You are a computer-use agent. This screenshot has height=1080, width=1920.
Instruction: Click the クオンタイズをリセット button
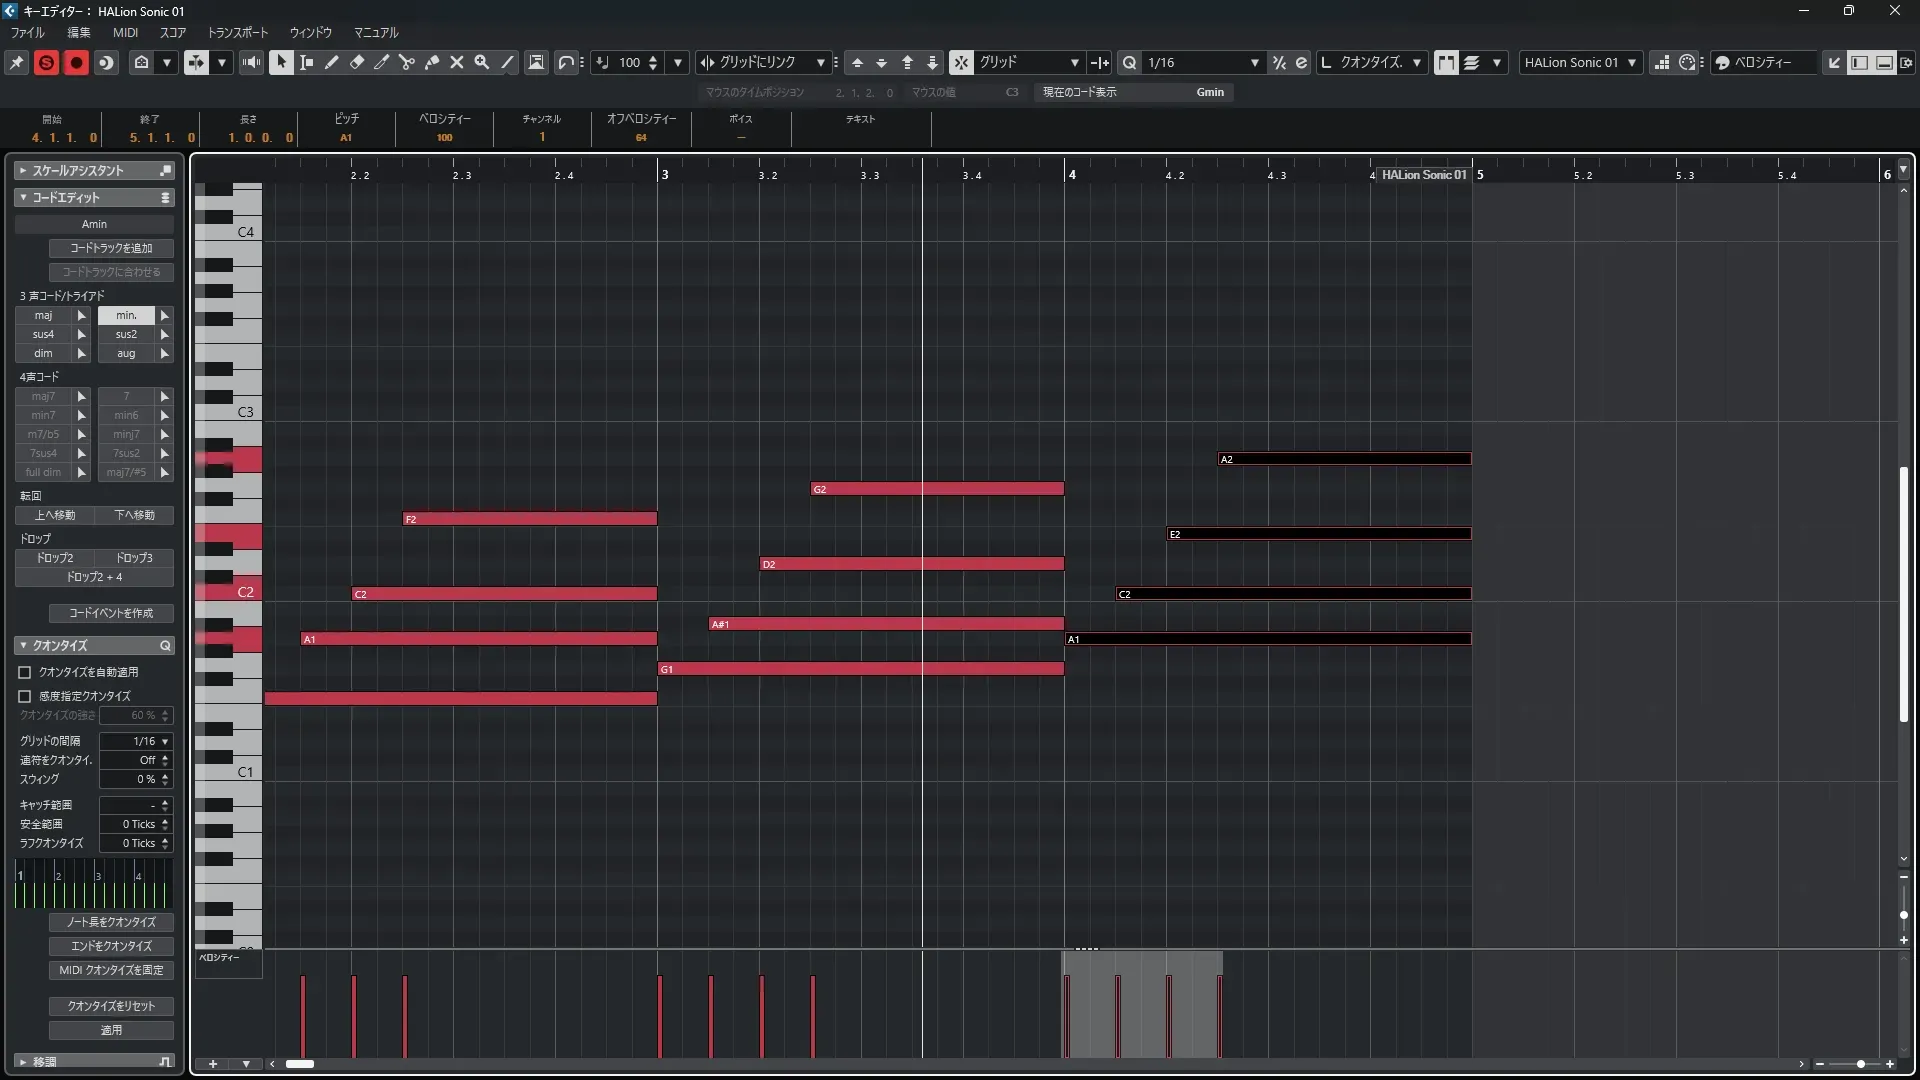coord(111,1006)
